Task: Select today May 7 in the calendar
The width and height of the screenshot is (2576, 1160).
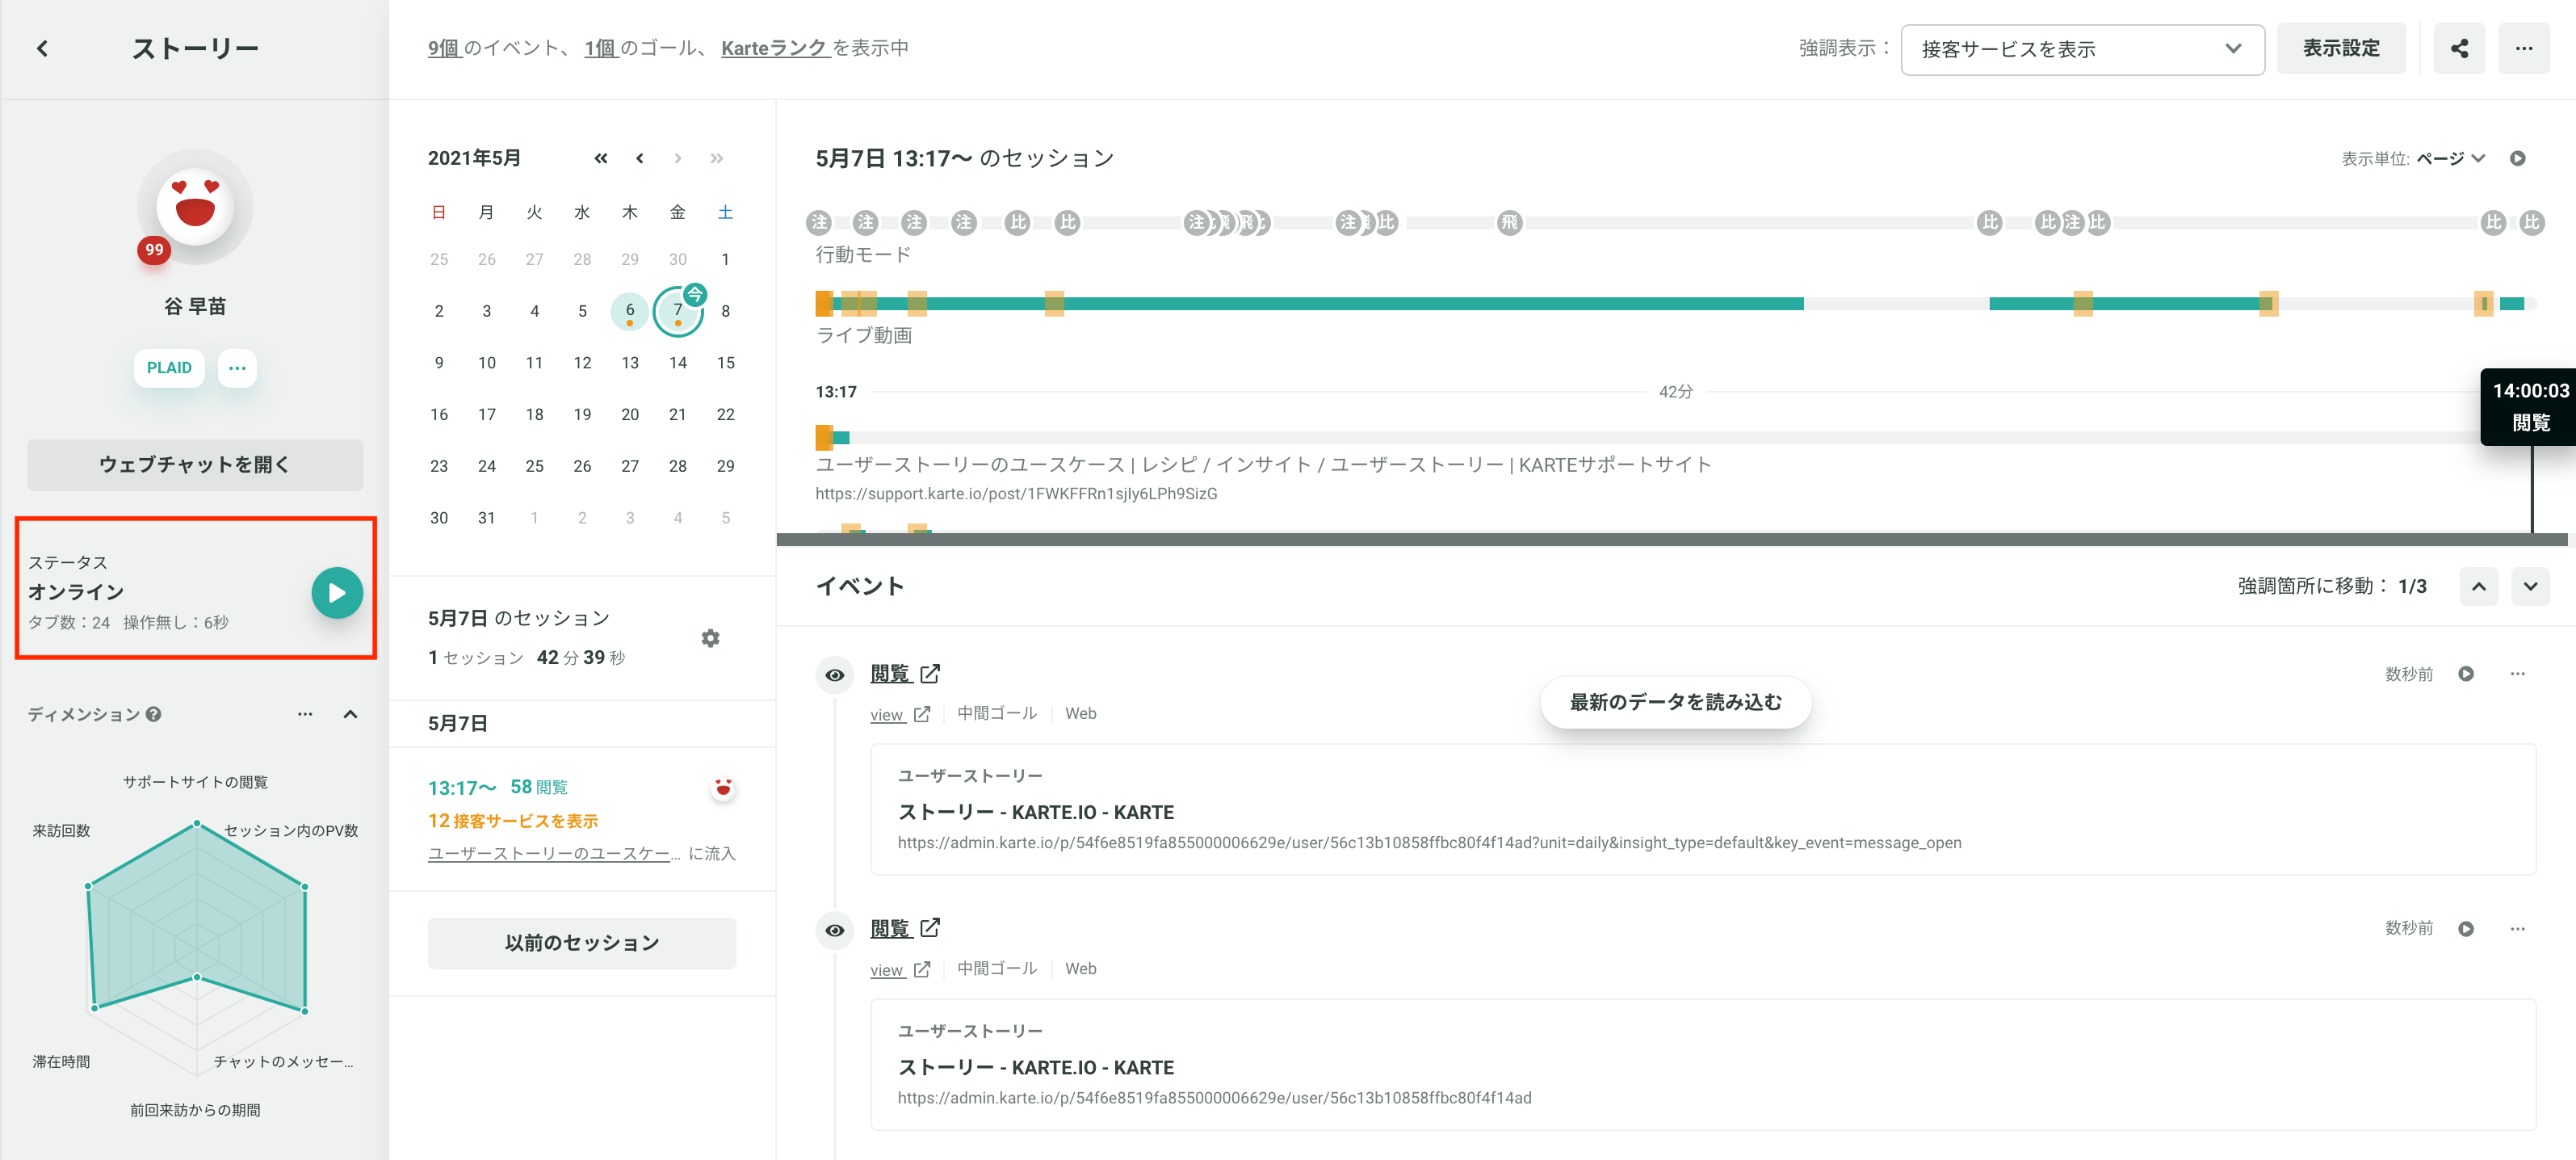Action: pyautogui.click(x=678, y=311)
